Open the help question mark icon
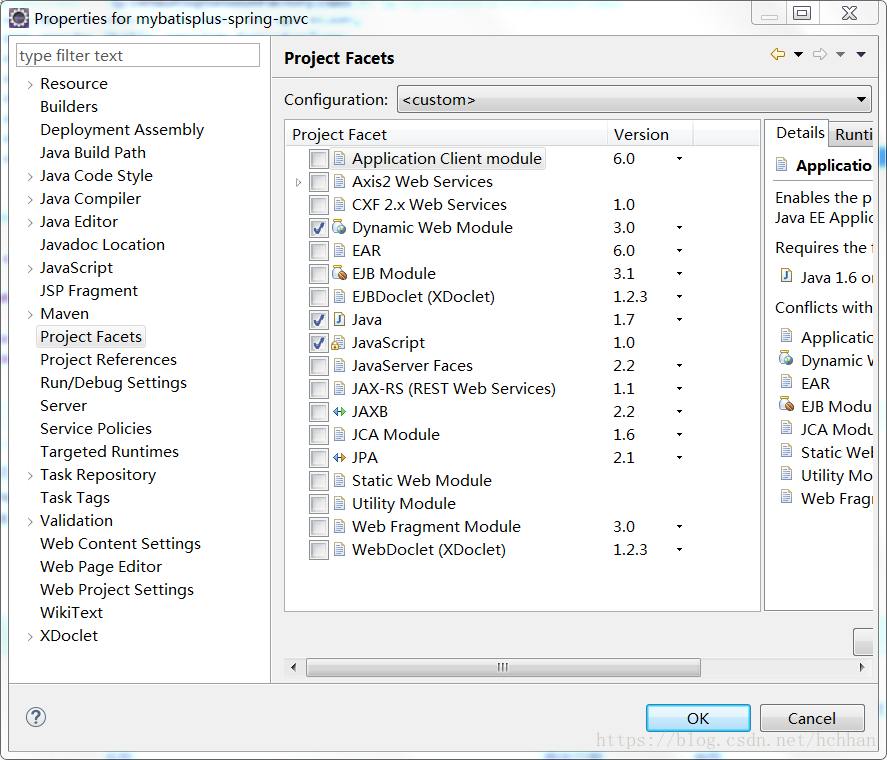Screen dimensions: 887x760 36,717
